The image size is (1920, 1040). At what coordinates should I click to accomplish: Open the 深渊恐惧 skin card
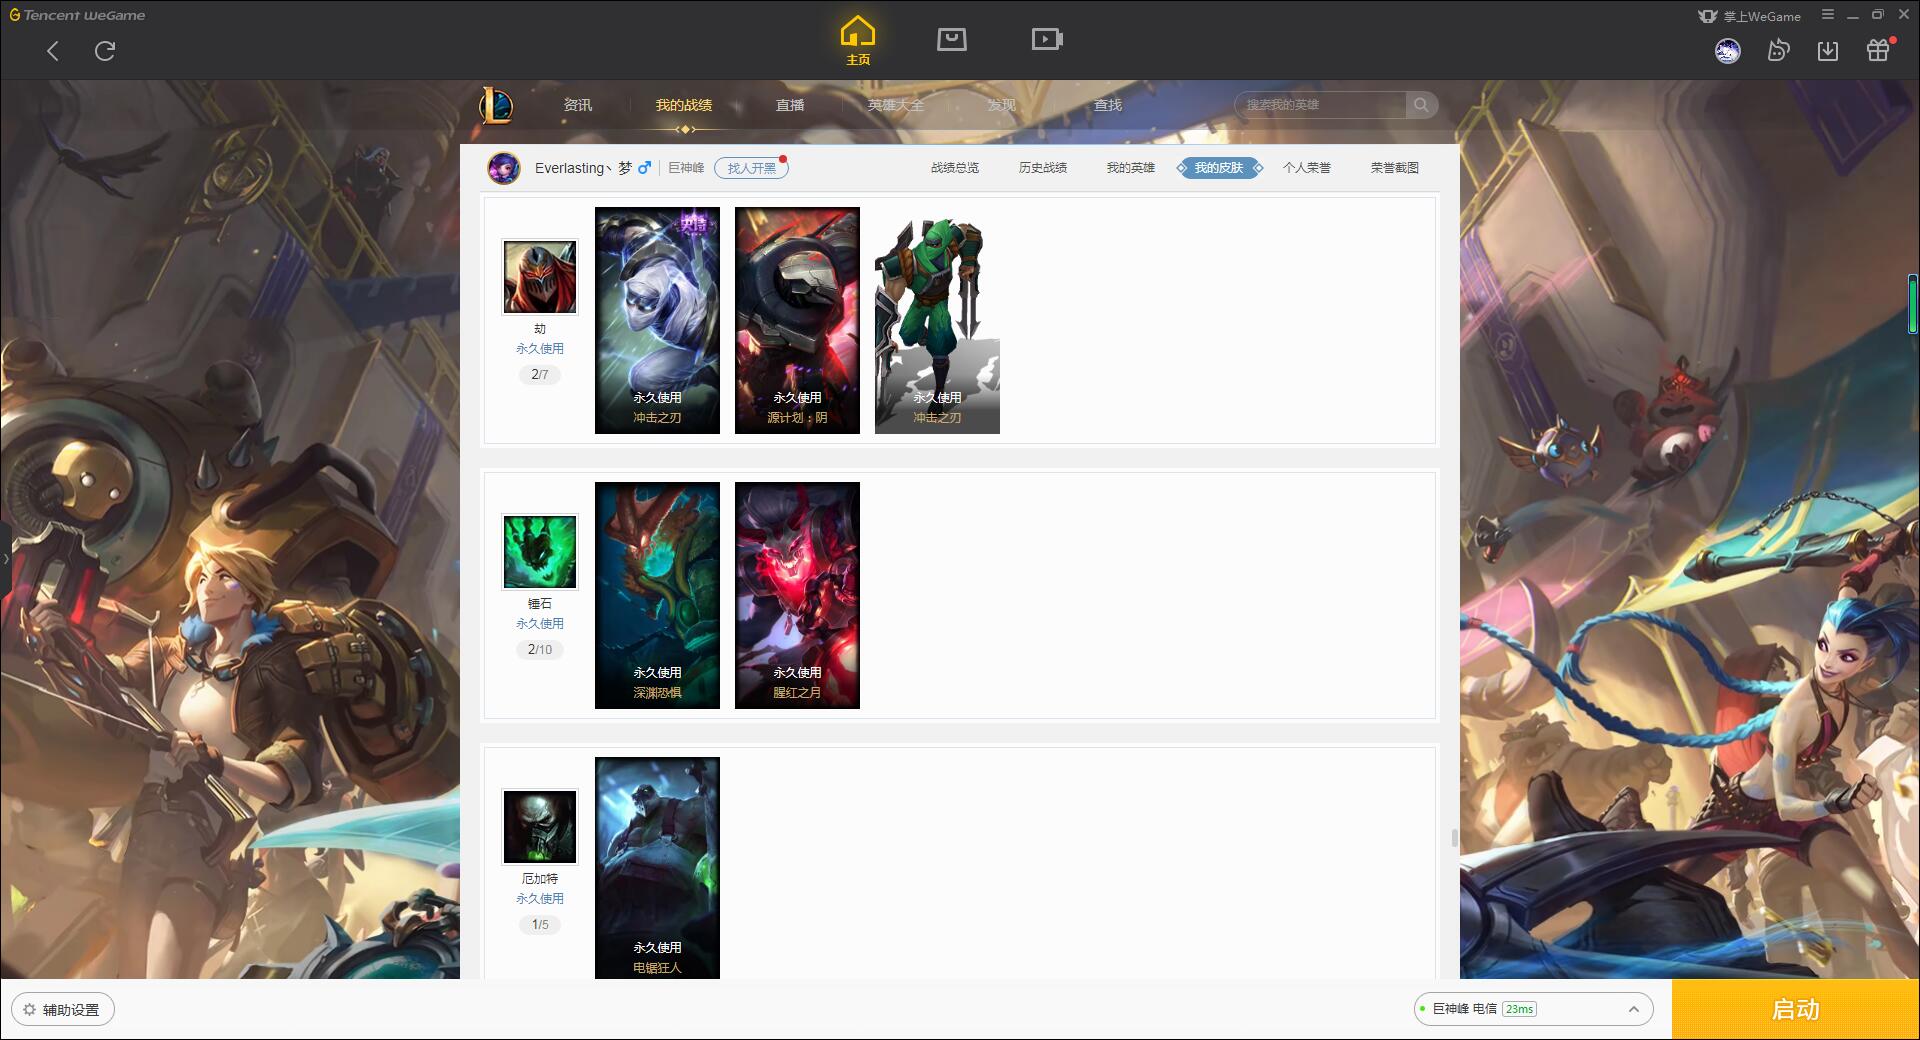coord(657,595)
